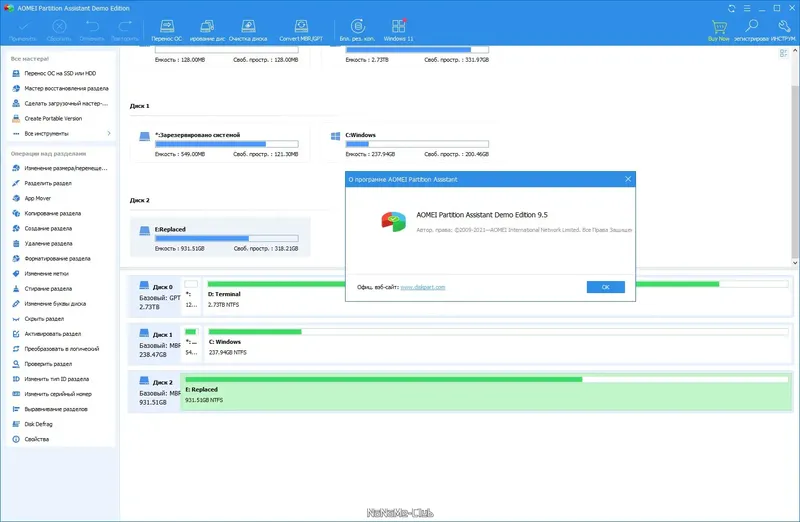
Task: Click the scroll up arrow of partition list
Action: (795, 51)
